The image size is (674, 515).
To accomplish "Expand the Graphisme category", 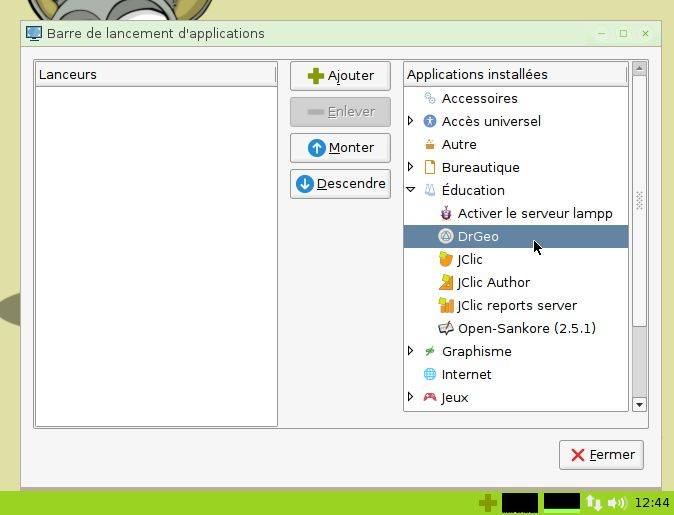I will [411, 351].
